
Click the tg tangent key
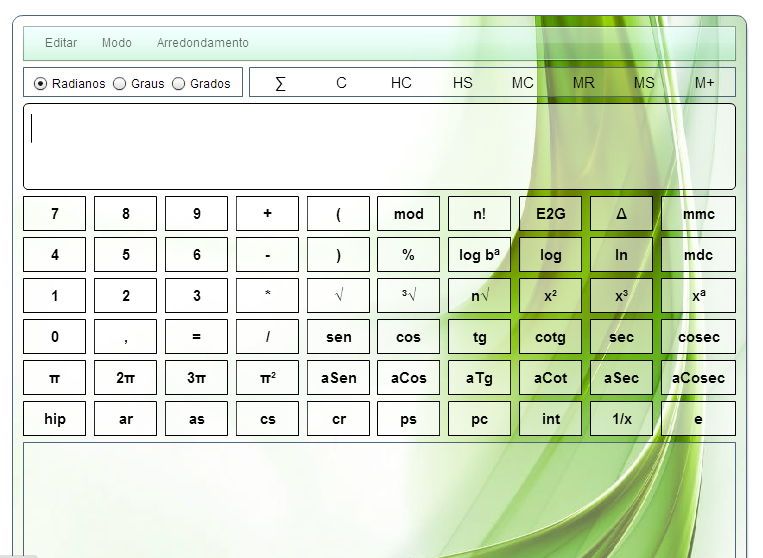coord(479,336)
